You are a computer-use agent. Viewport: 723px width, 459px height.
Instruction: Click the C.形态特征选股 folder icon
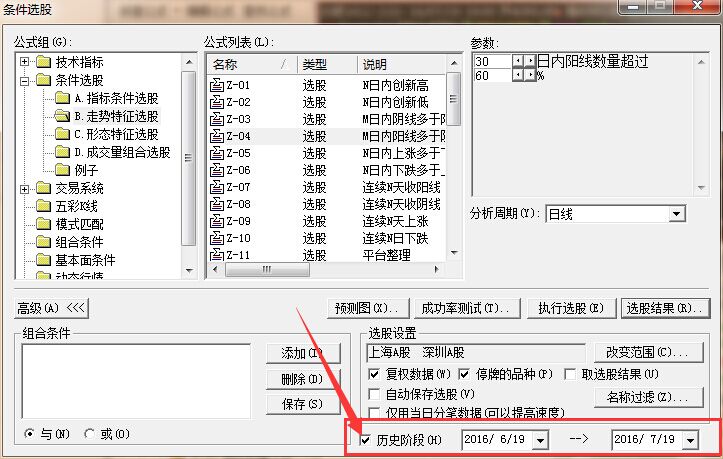[x=62, y=134]
